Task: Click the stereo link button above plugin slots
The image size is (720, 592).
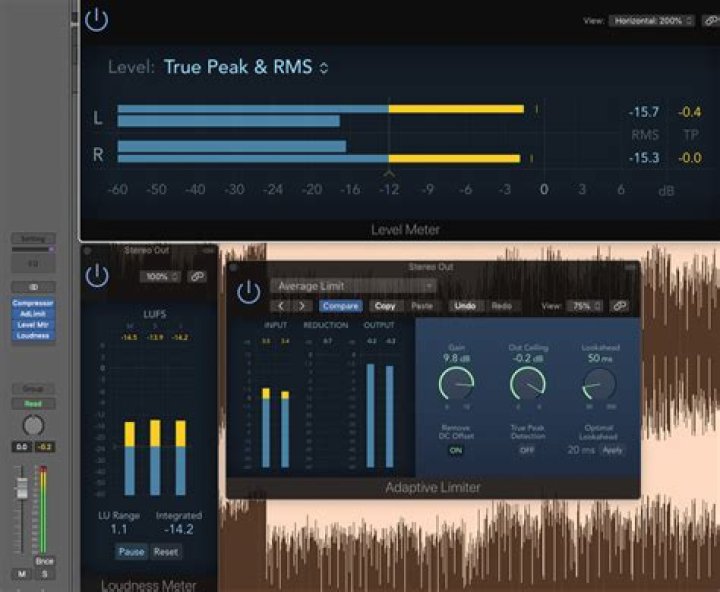Action: (33, 287)
